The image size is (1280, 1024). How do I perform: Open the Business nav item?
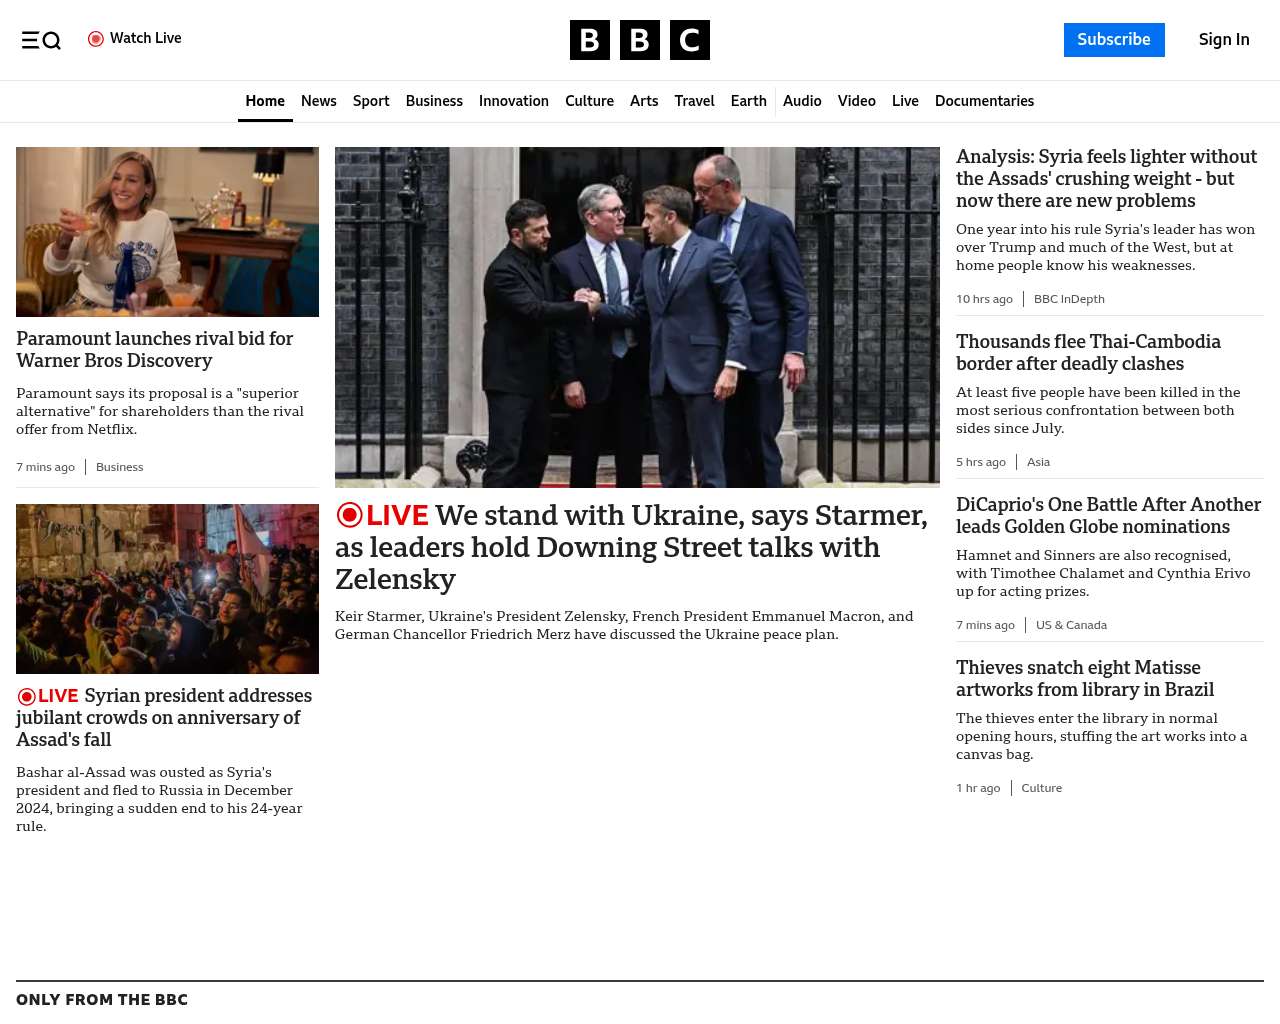click(x=434, y=101)
